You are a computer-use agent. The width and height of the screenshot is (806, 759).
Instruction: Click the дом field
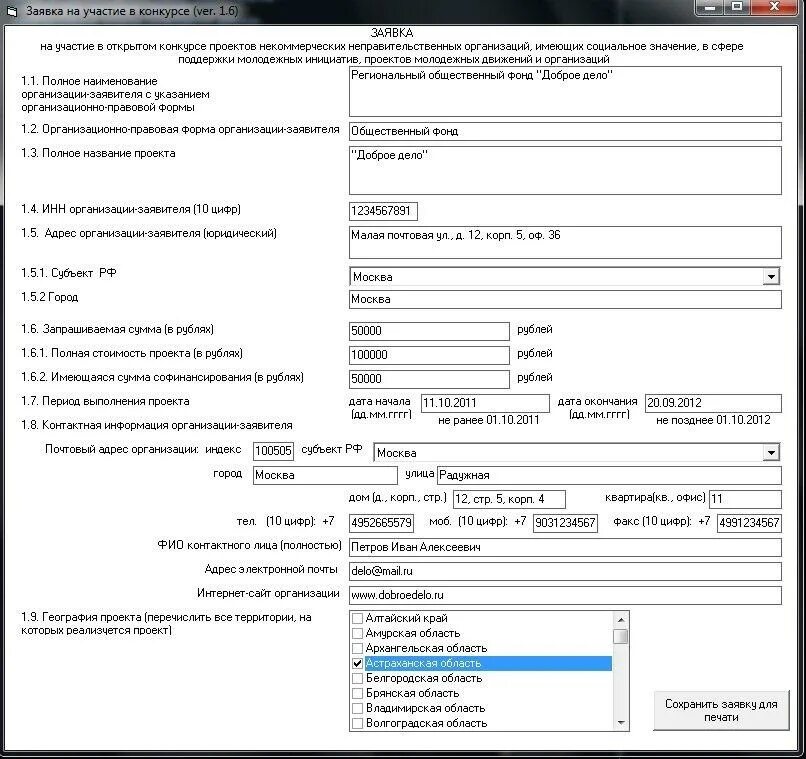click(509, 498)
